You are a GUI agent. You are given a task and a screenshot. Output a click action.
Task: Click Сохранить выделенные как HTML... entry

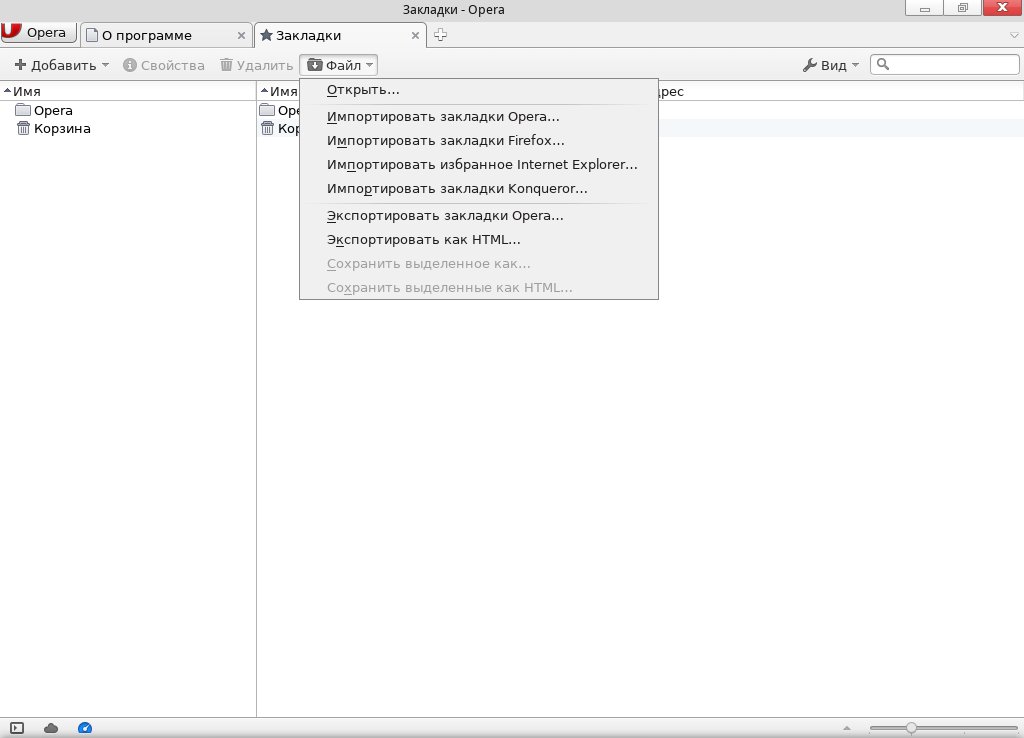click(479, 287)
